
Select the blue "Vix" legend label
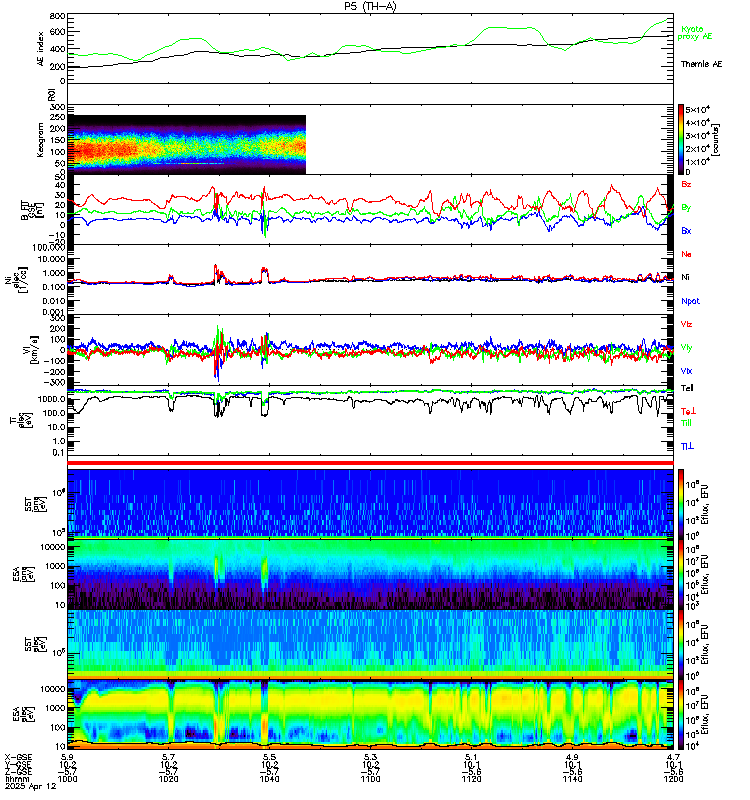coord(686,371)
